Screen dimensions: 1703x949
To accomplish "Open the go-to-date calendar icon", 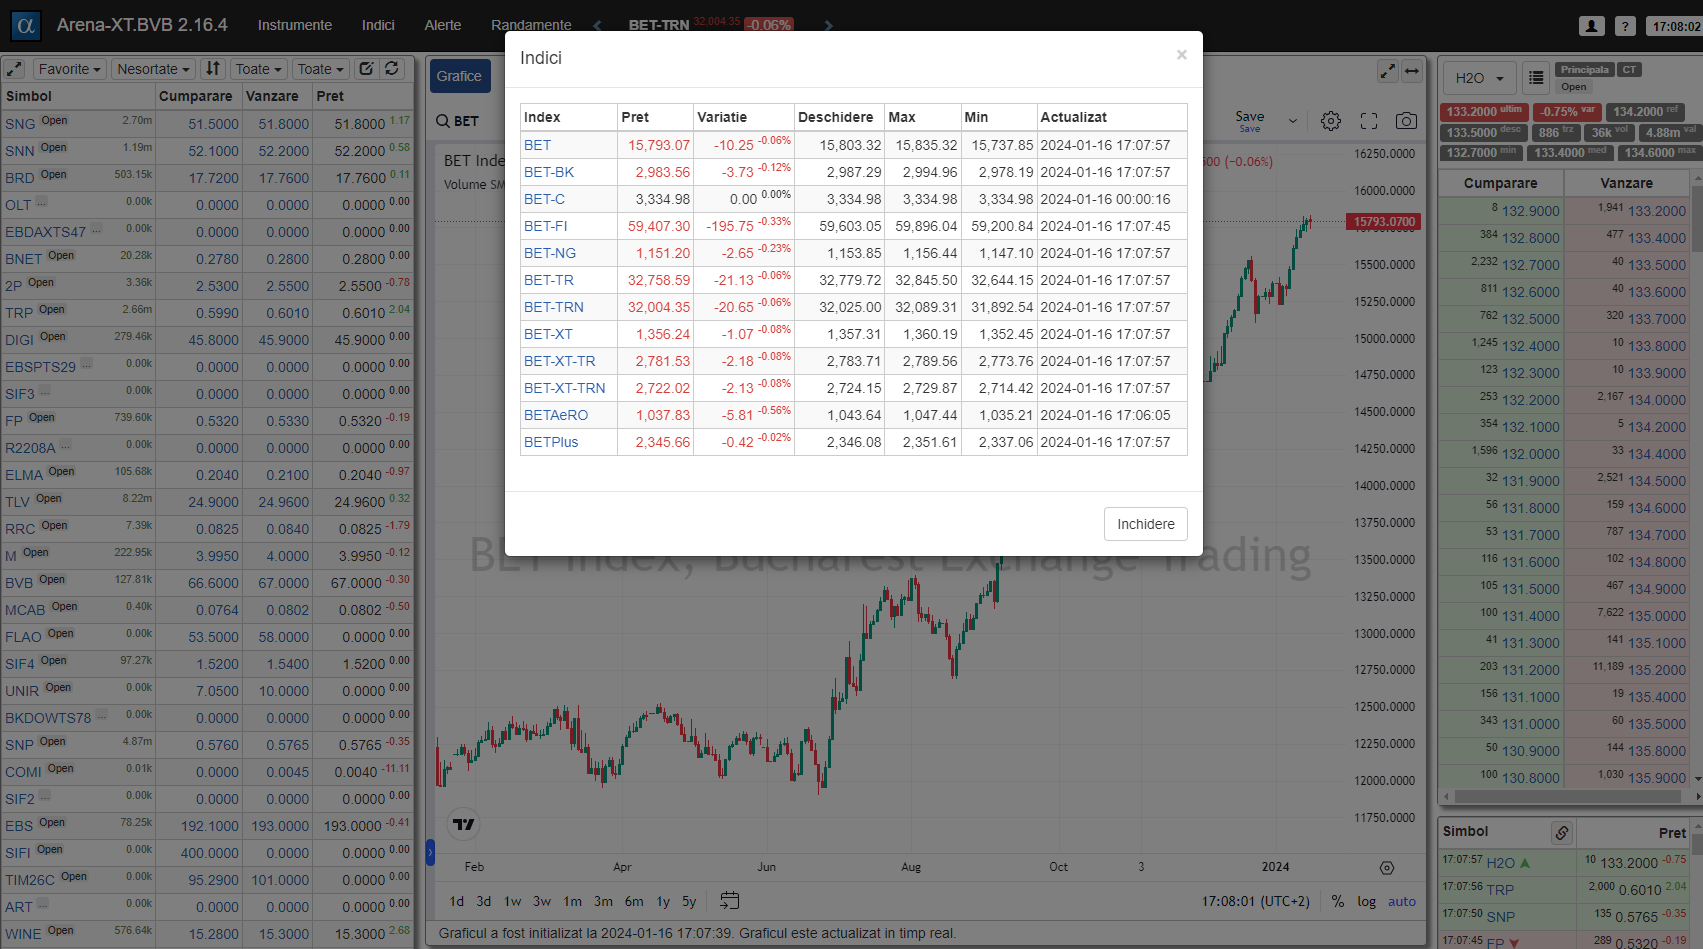I will click(x=730, y=901).
